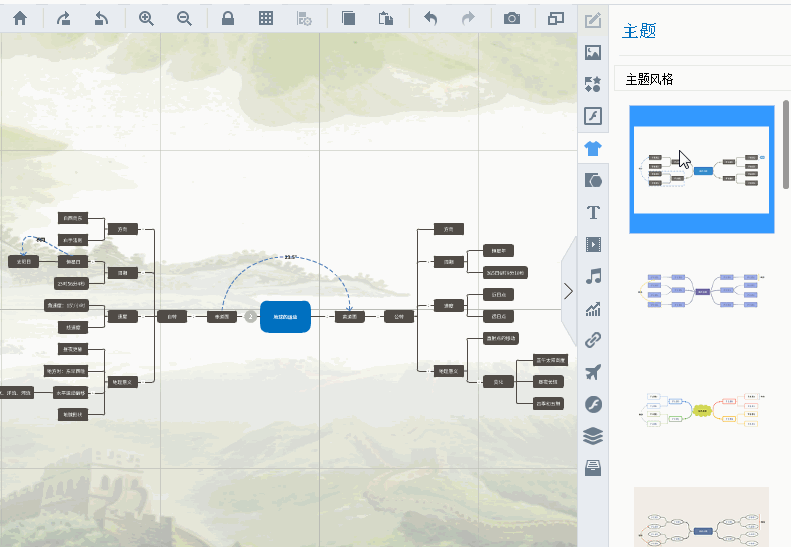Screen dimensions: 791x547
Task: Expand the collapsed branch circle labeled 2
Action: click(250, 317)
